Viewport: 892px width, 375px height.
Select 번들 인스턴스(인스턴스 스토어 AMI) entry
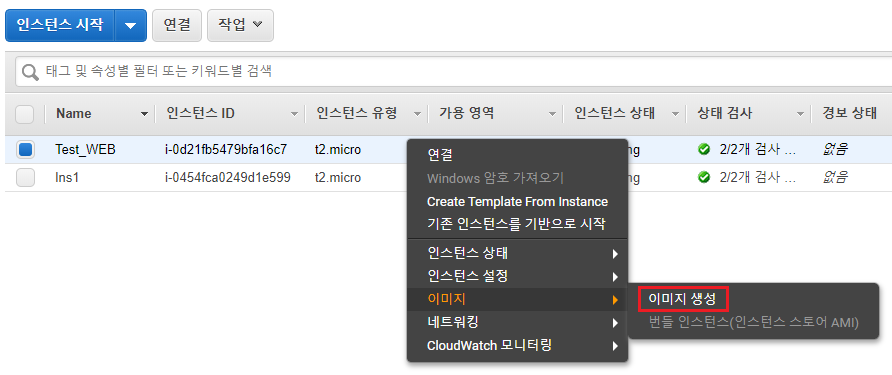[753, 323]
